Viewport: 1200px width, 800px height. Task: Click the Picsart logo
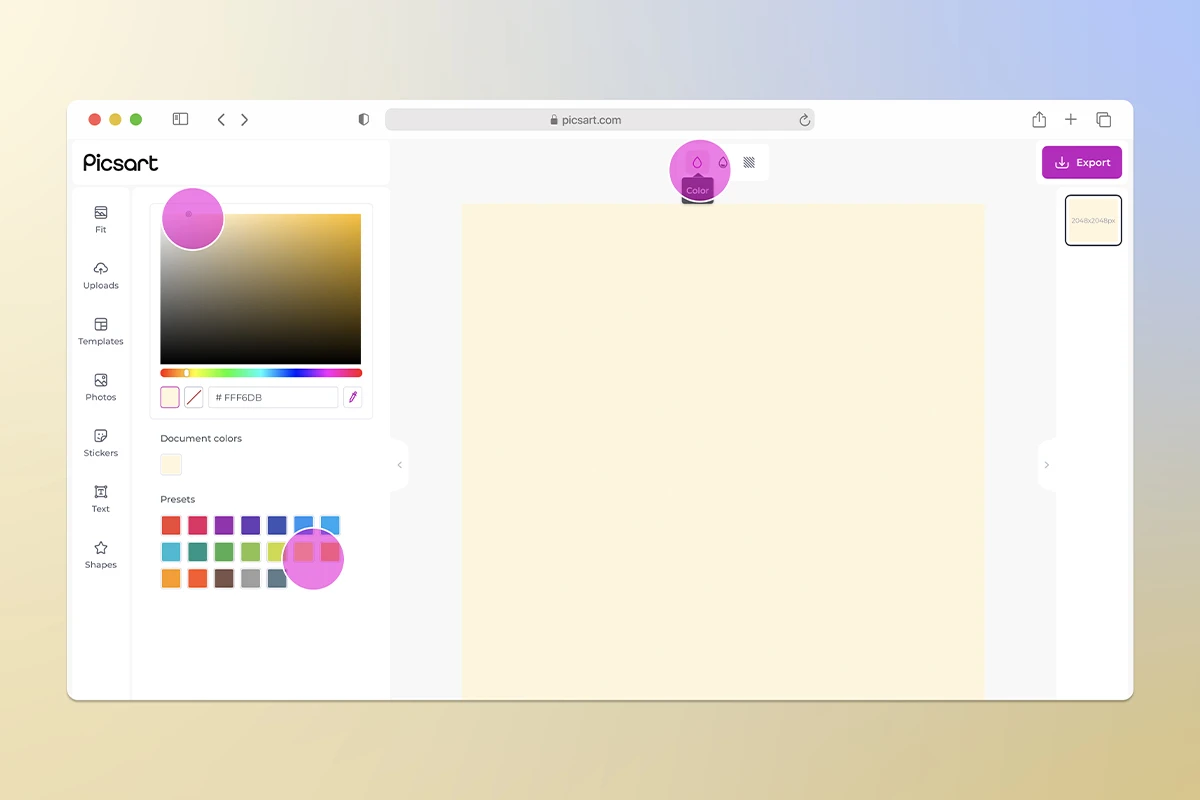120,162
